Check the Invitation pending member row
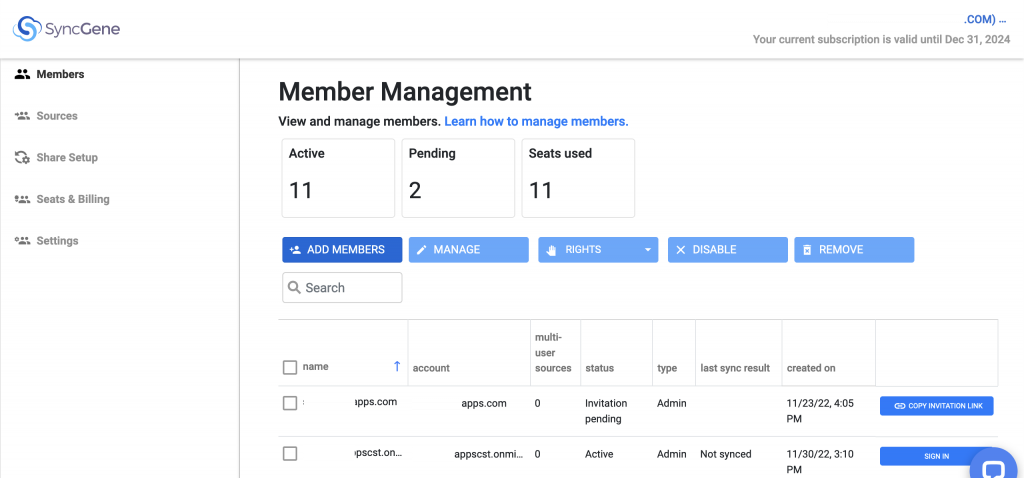1024x478 pixels. [290, 403]
